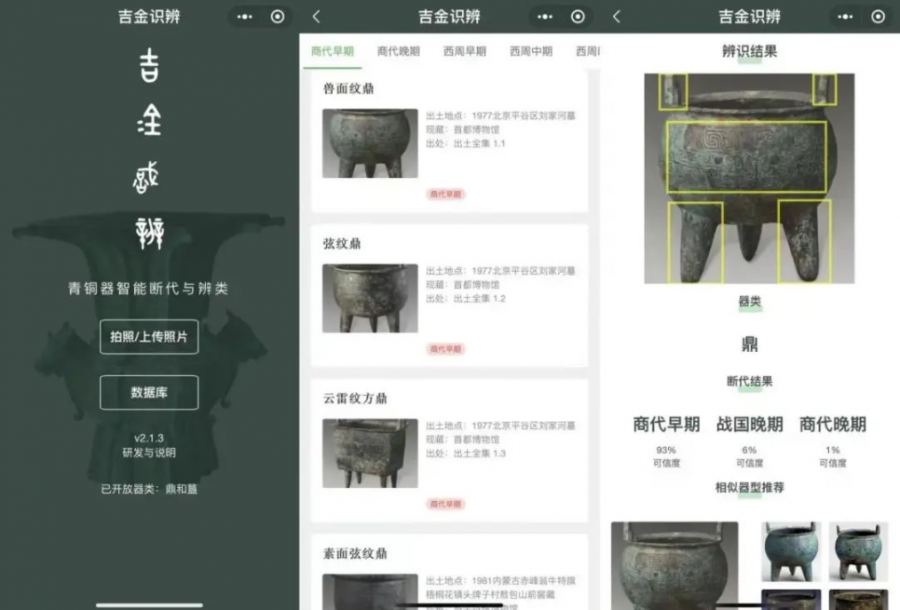
Task: Click the 器类 heading
Action: (x=750, y=301)
